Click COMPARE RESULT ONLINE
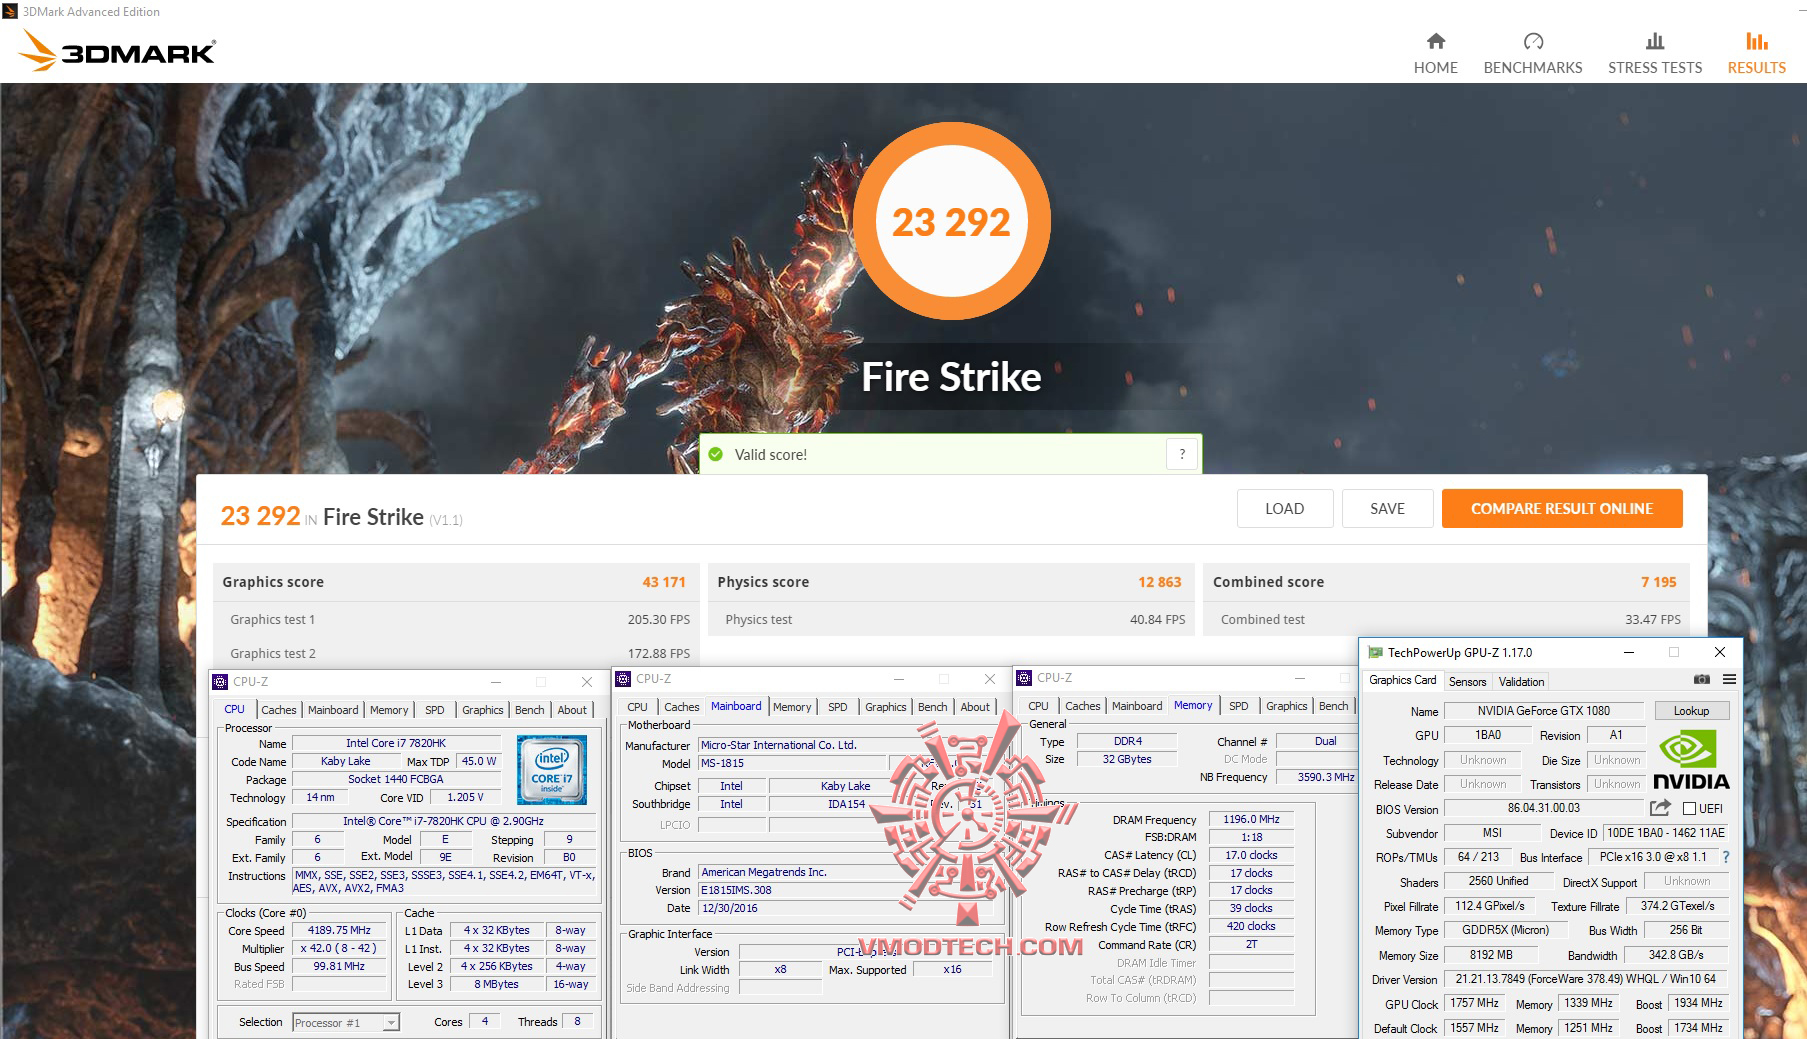 tap(1562, 508)
